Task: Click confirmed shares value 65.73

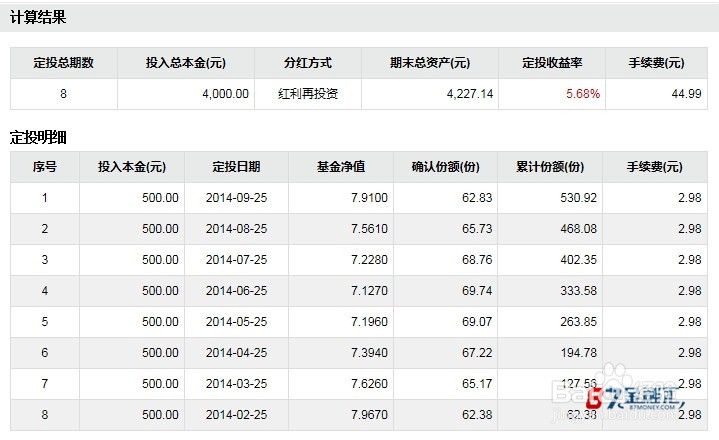Action: pyautogui.click(x=477, y=229)
